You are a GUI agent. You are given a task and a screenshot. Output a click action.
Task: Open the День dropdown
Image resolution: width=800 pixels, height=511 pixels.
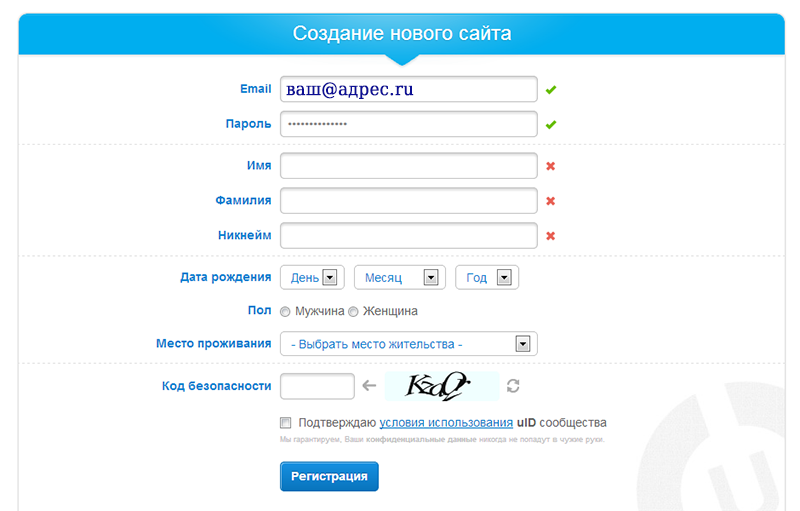click(312, 277)
